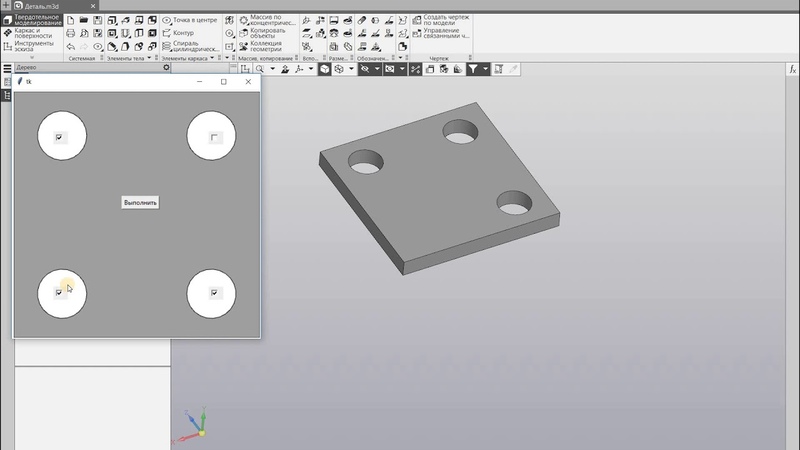The height and width of the screenshot is (450, 800).
Task: Click Создать чертеж по модели
Action: coord(441,20)
